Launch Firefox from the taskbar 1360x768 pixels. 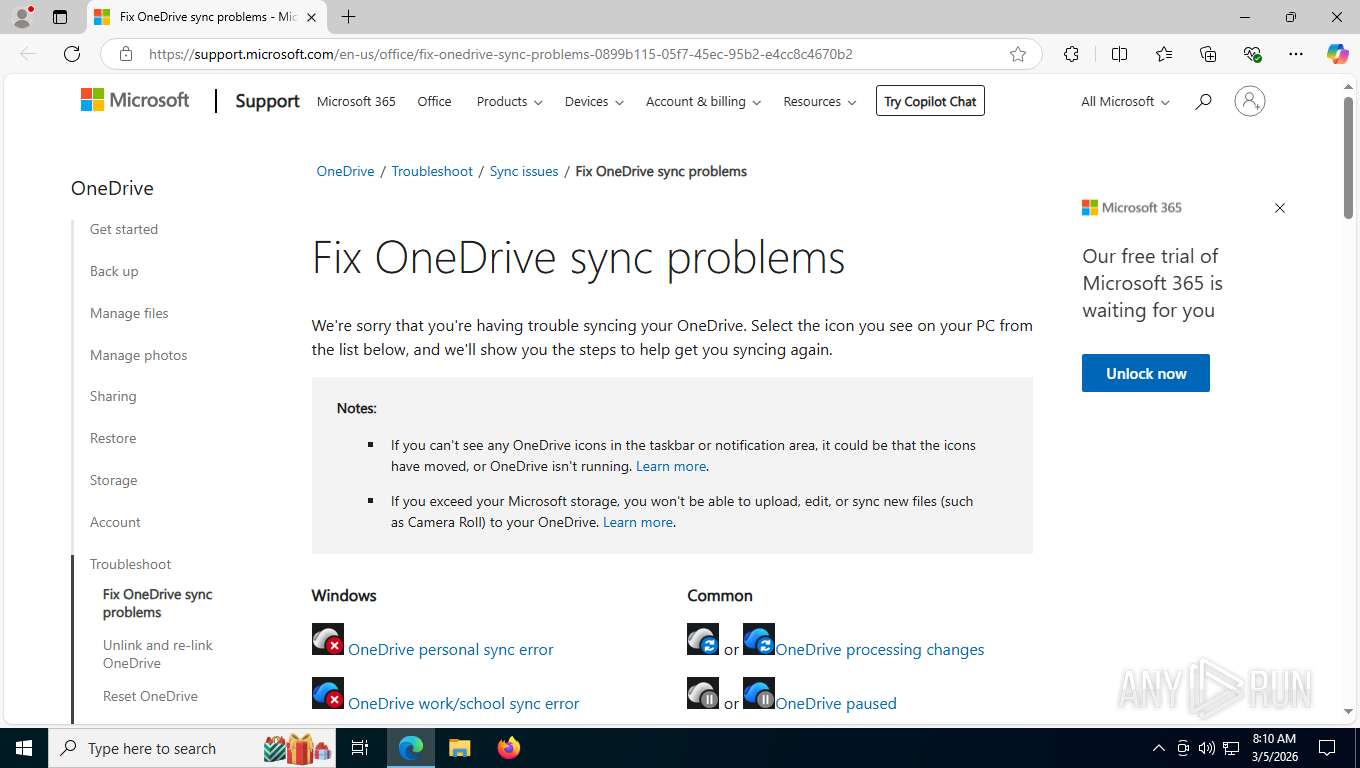click(509, 748)
